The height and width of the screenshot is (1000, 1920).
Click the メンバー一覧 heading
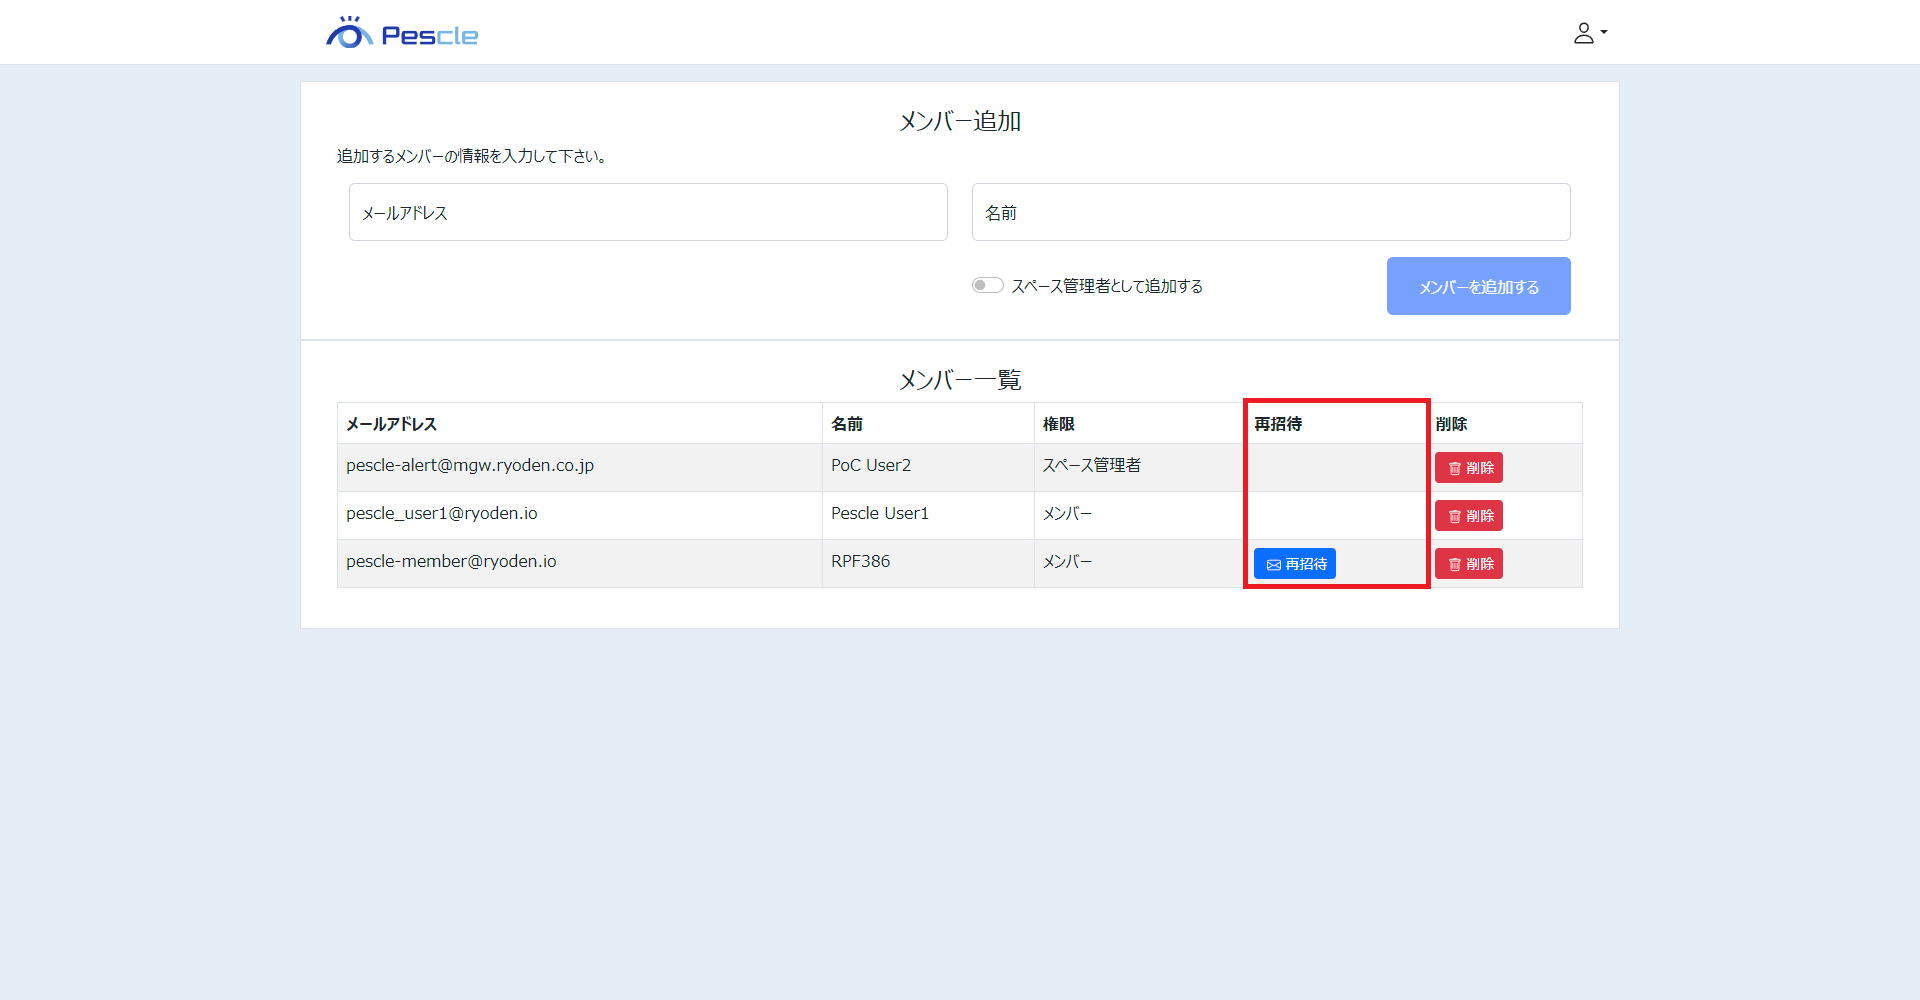[960, 380]
